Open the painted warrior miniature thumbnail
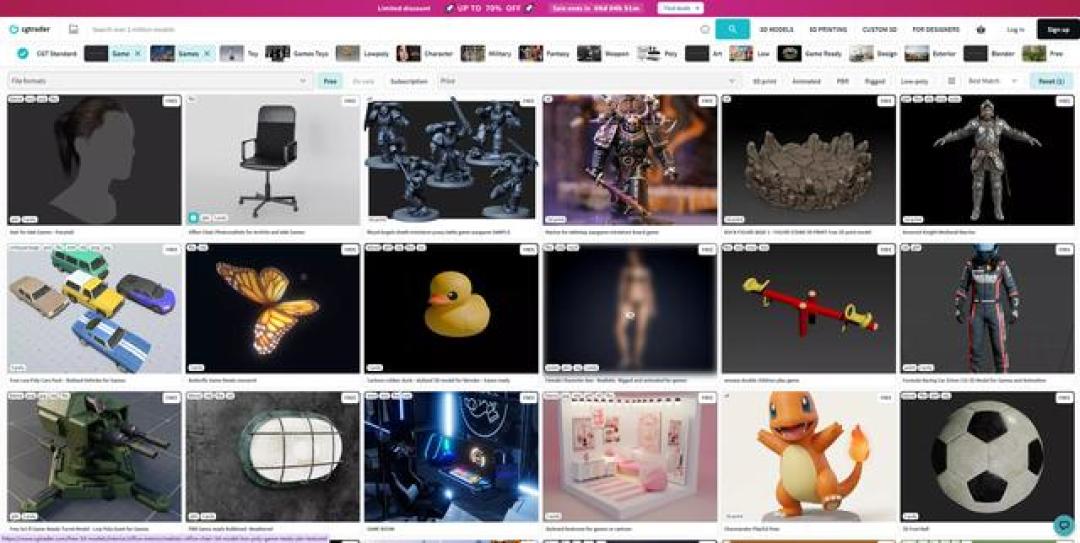 click(x=630, y=160)
